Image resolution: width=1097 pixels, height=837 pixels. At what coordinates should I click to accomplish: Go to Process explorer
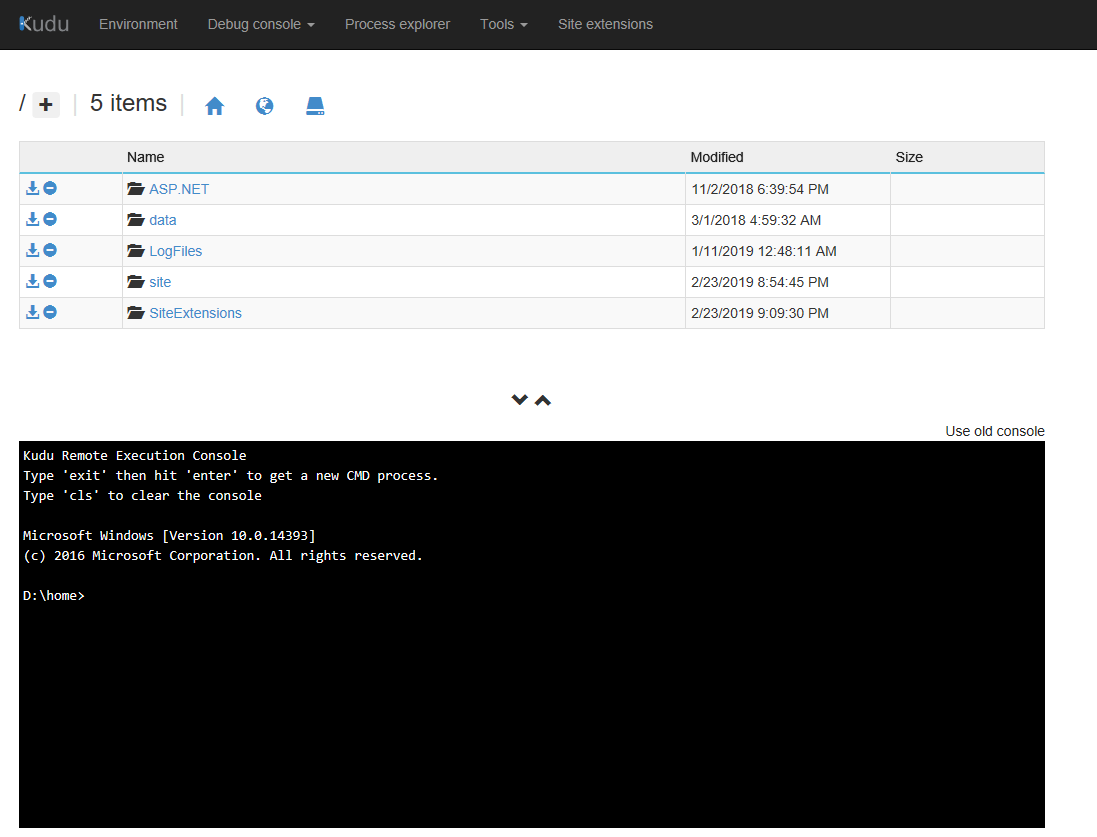[397, 24]
